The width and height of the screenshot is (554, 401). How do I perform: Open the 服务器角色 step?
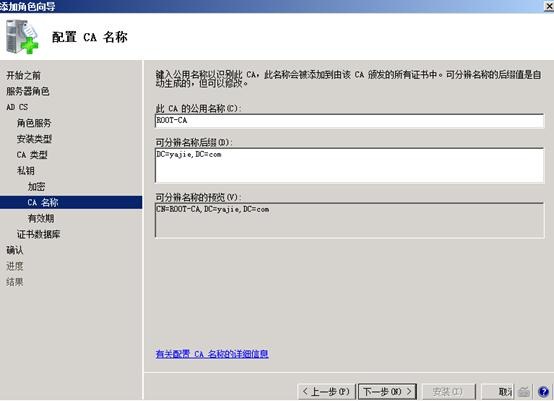(28, 91)
